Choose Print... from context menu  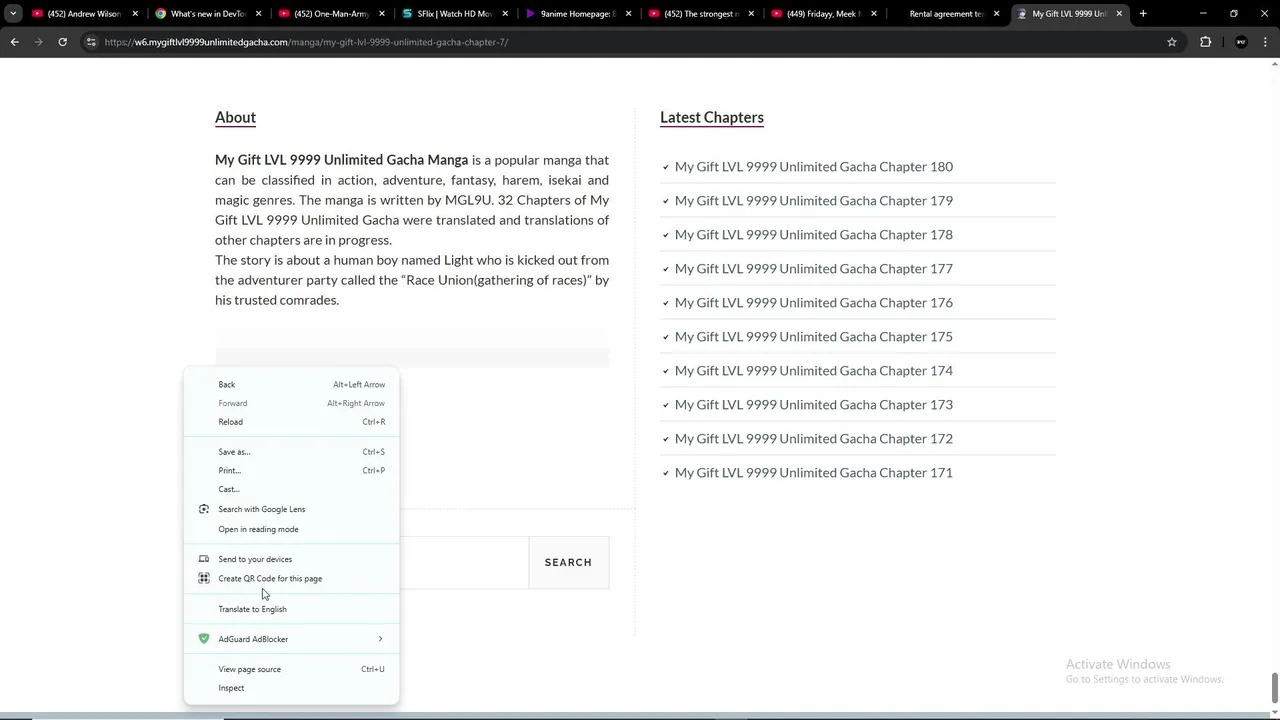[291, 470]
